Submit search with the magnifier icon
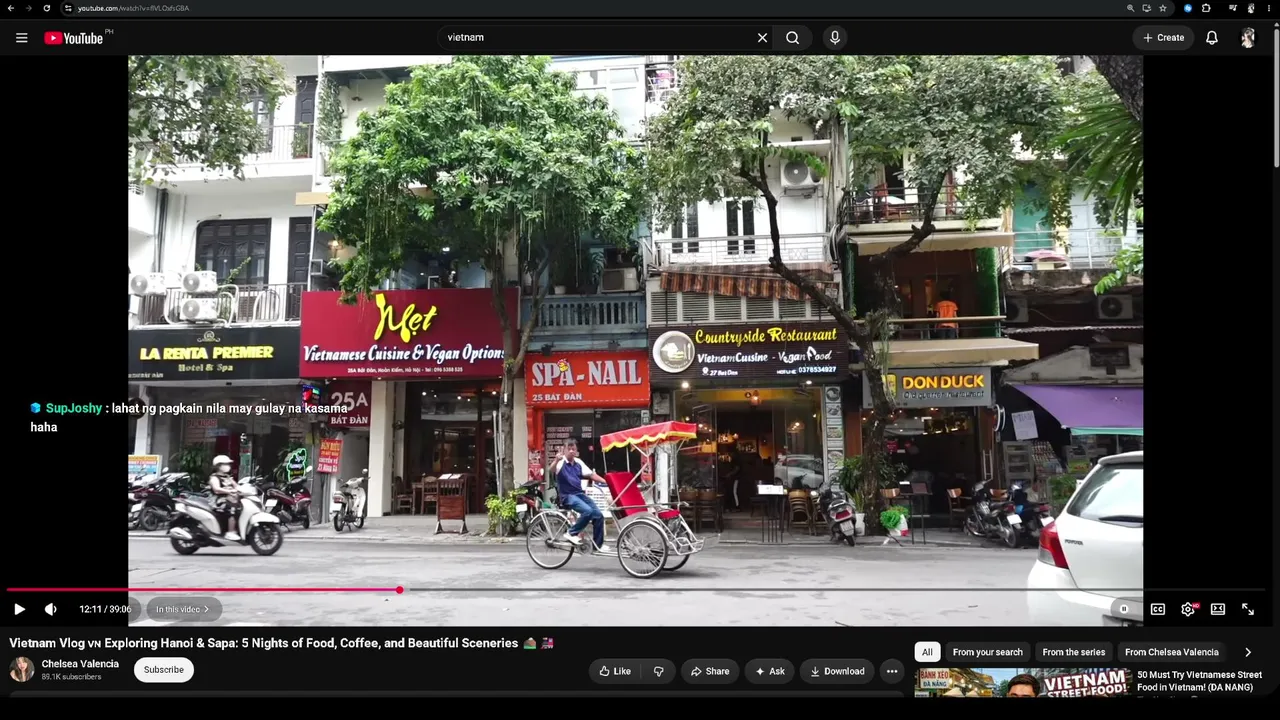The width and height of the screenshot is (1280, 720). pos(792,38)
